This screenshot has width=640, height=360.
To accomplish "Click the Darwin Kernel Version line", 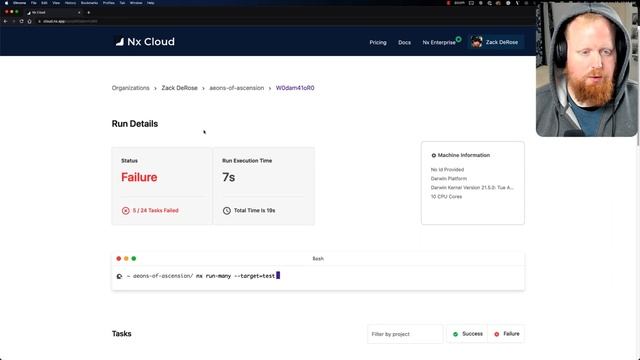I will tap(472, 188).
